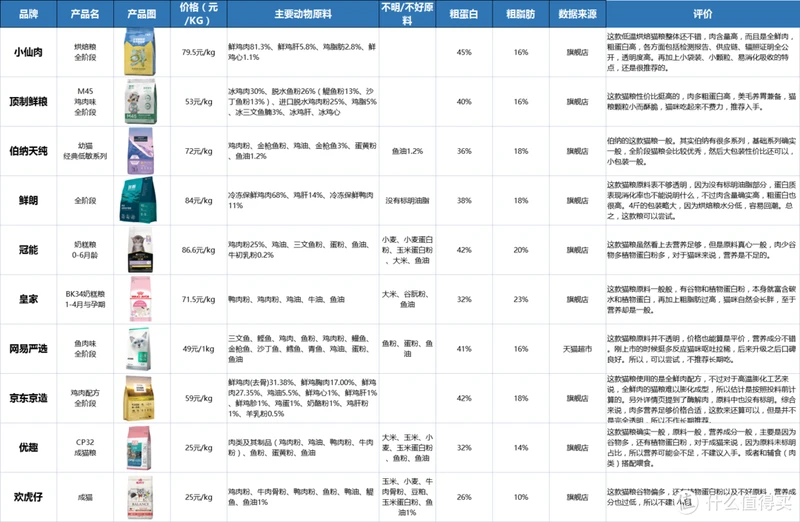Select the brand cell 小仙肉
Viewport: 800px width, 522px height.
(x=29, y=52)
